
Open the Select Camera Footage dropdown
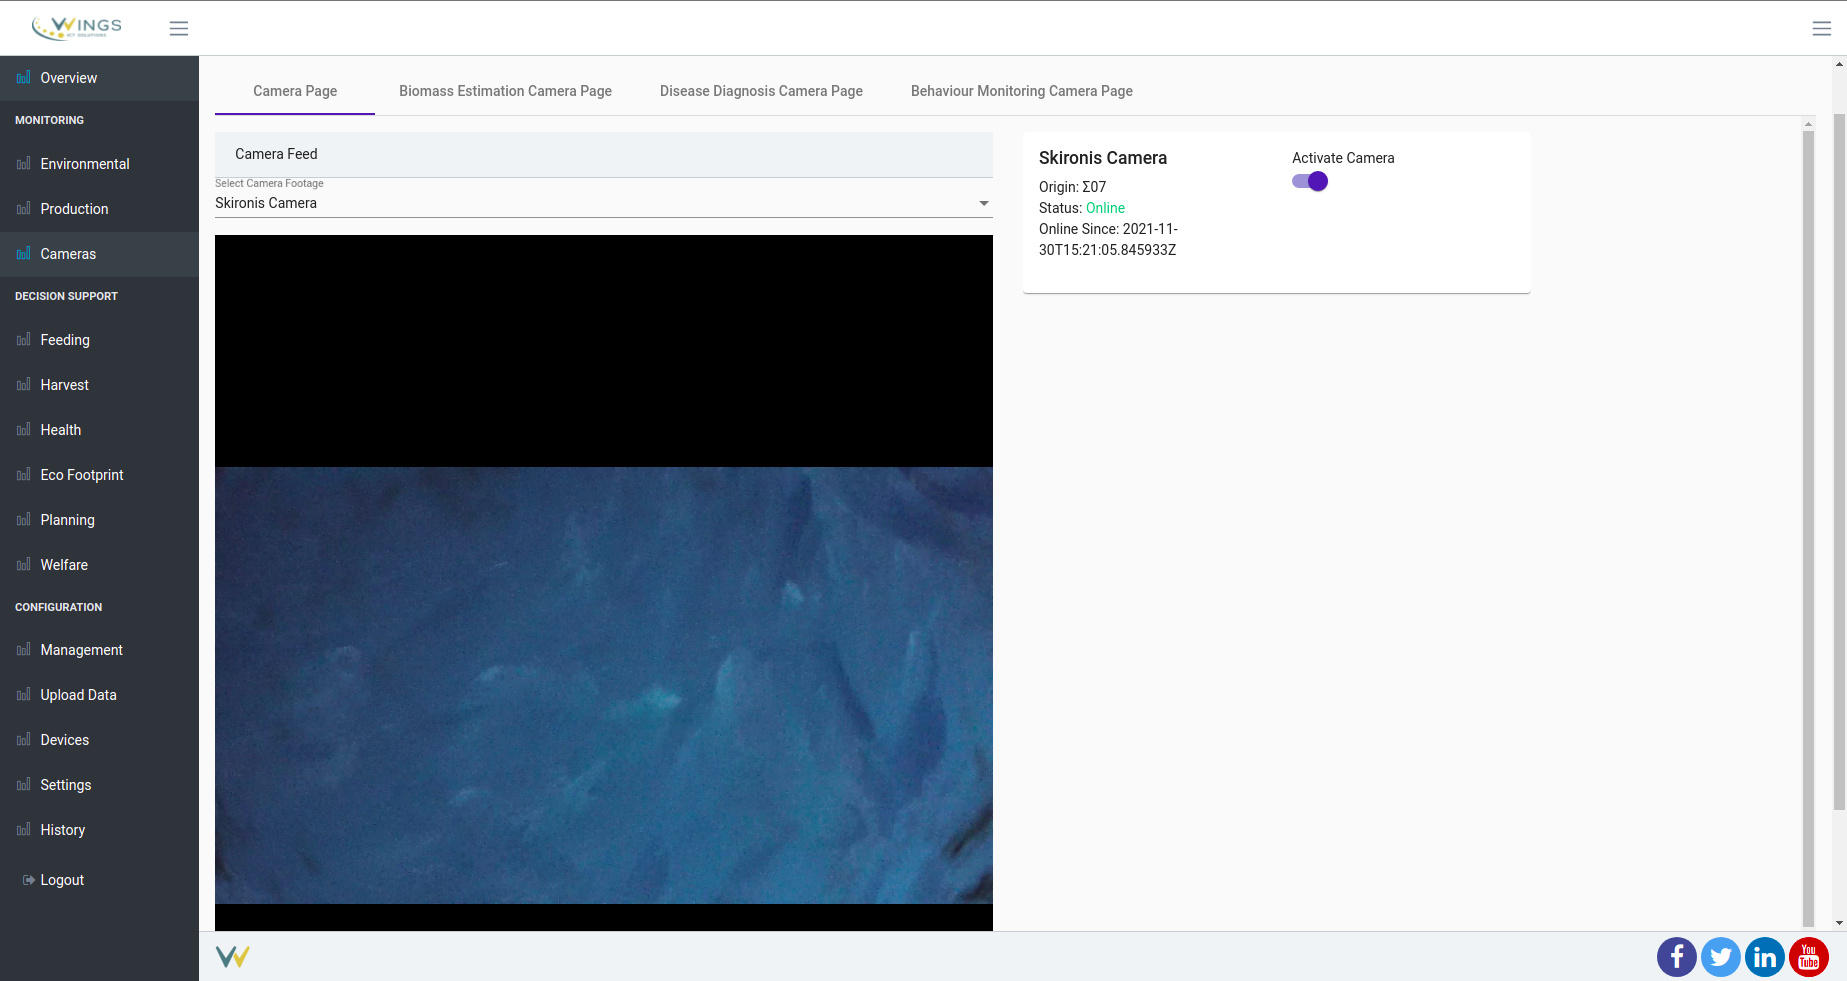pyautogui.click(x=604, y=203)
